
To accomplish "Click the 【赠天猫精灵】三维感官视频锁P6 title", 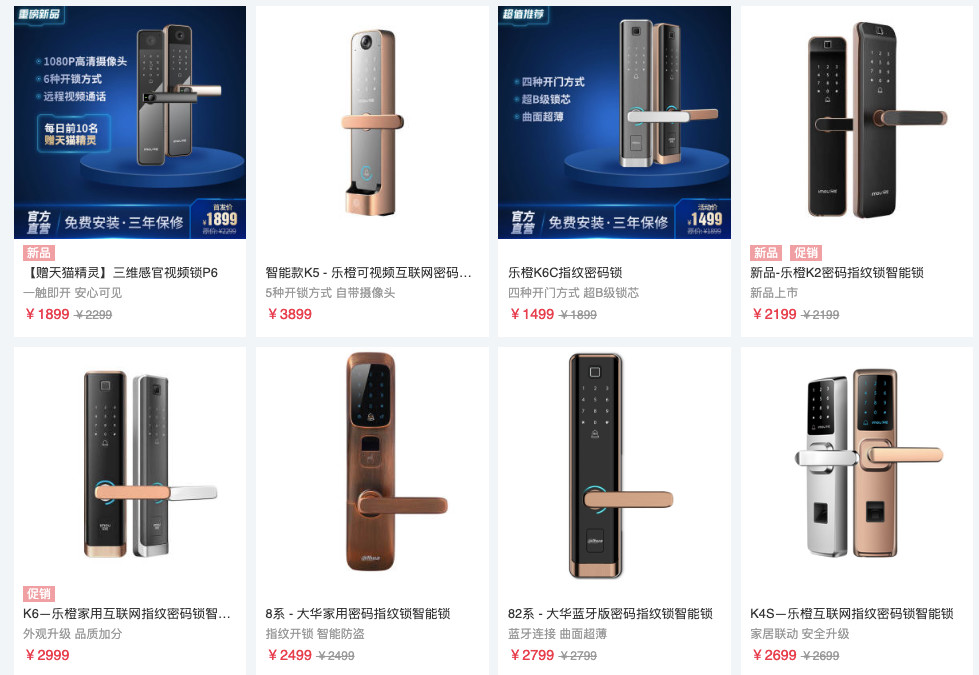I will click(121, 273).
